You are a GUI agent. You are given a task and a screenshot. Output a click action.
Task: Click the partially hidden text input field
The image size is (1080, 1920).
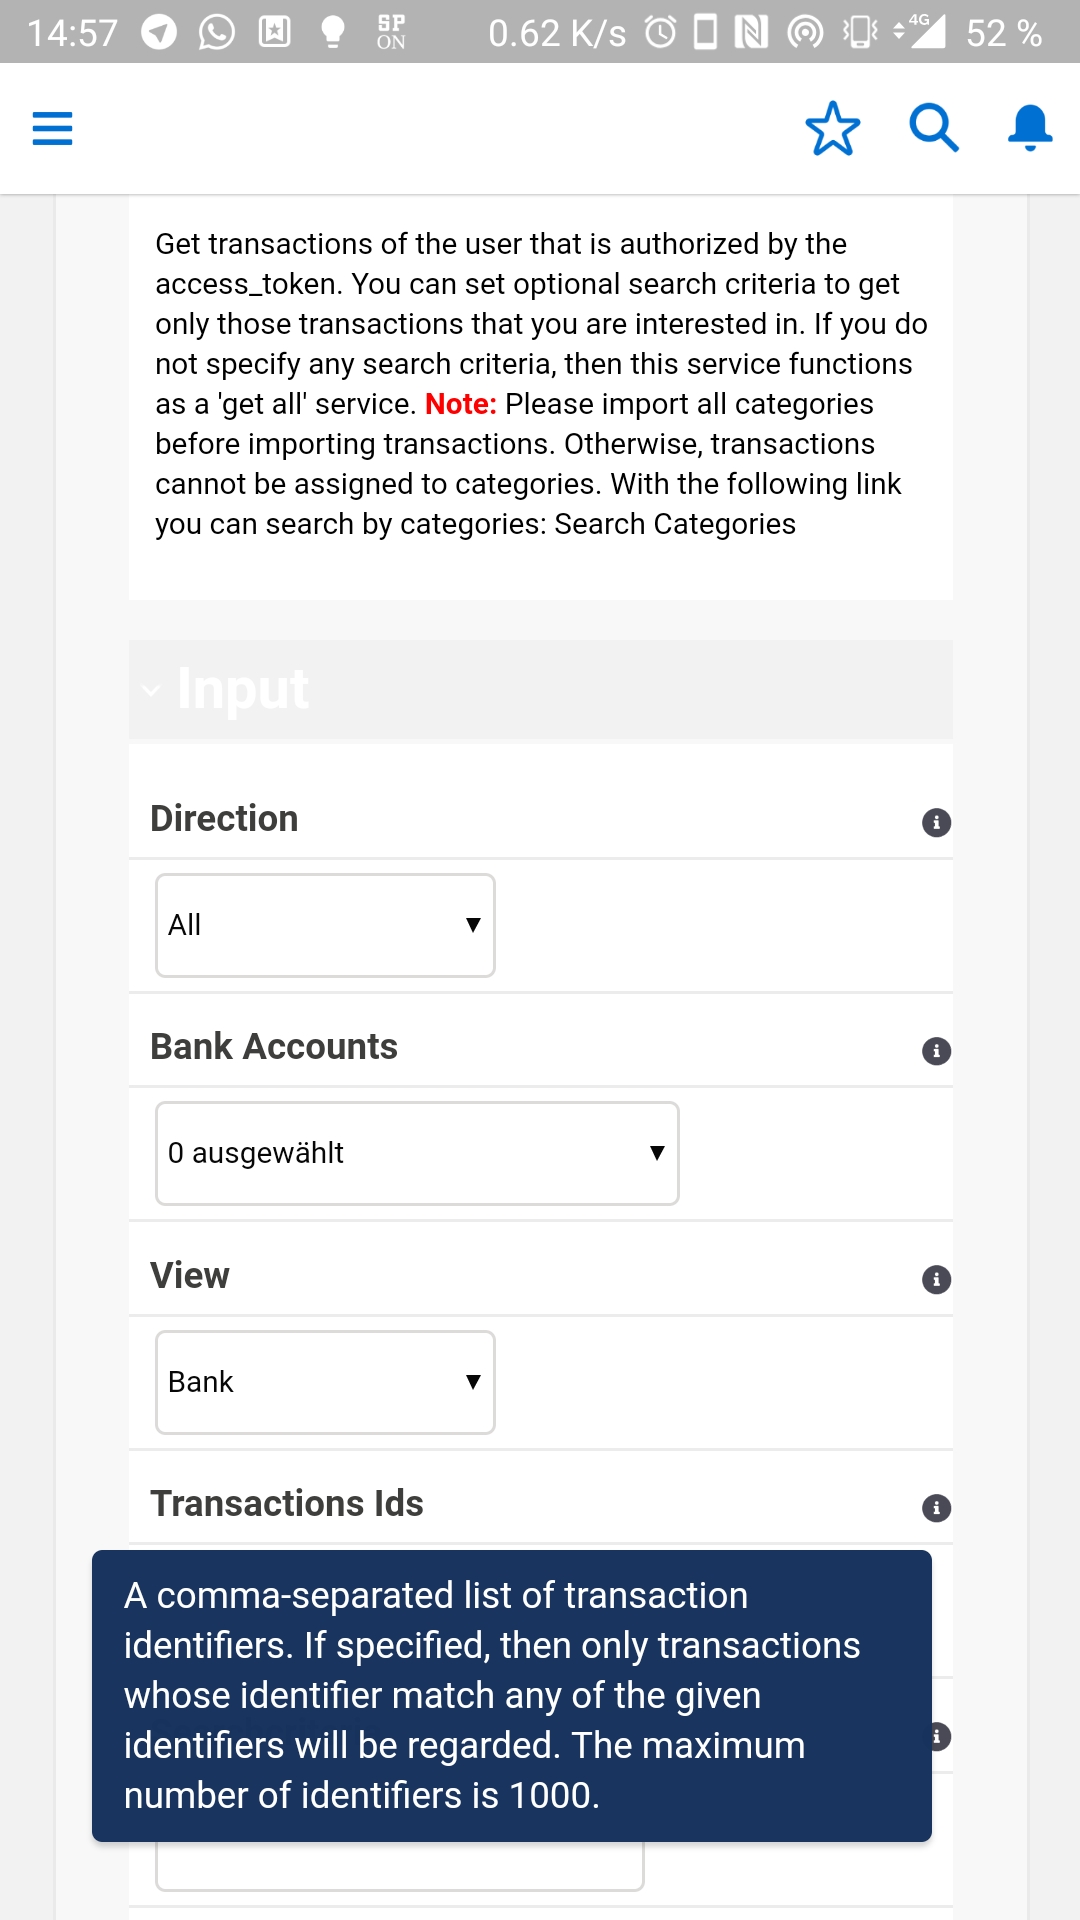[x=399, y=1866]
